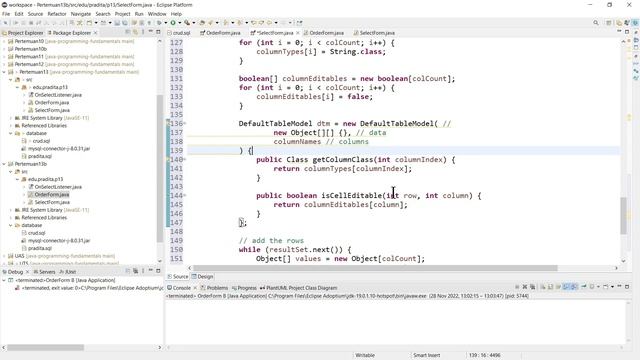Image resolution: width=640 pixels, height=360 pixels.
Task: Expand the Pertemuan10 project node
Action: (x=4, y=41)
